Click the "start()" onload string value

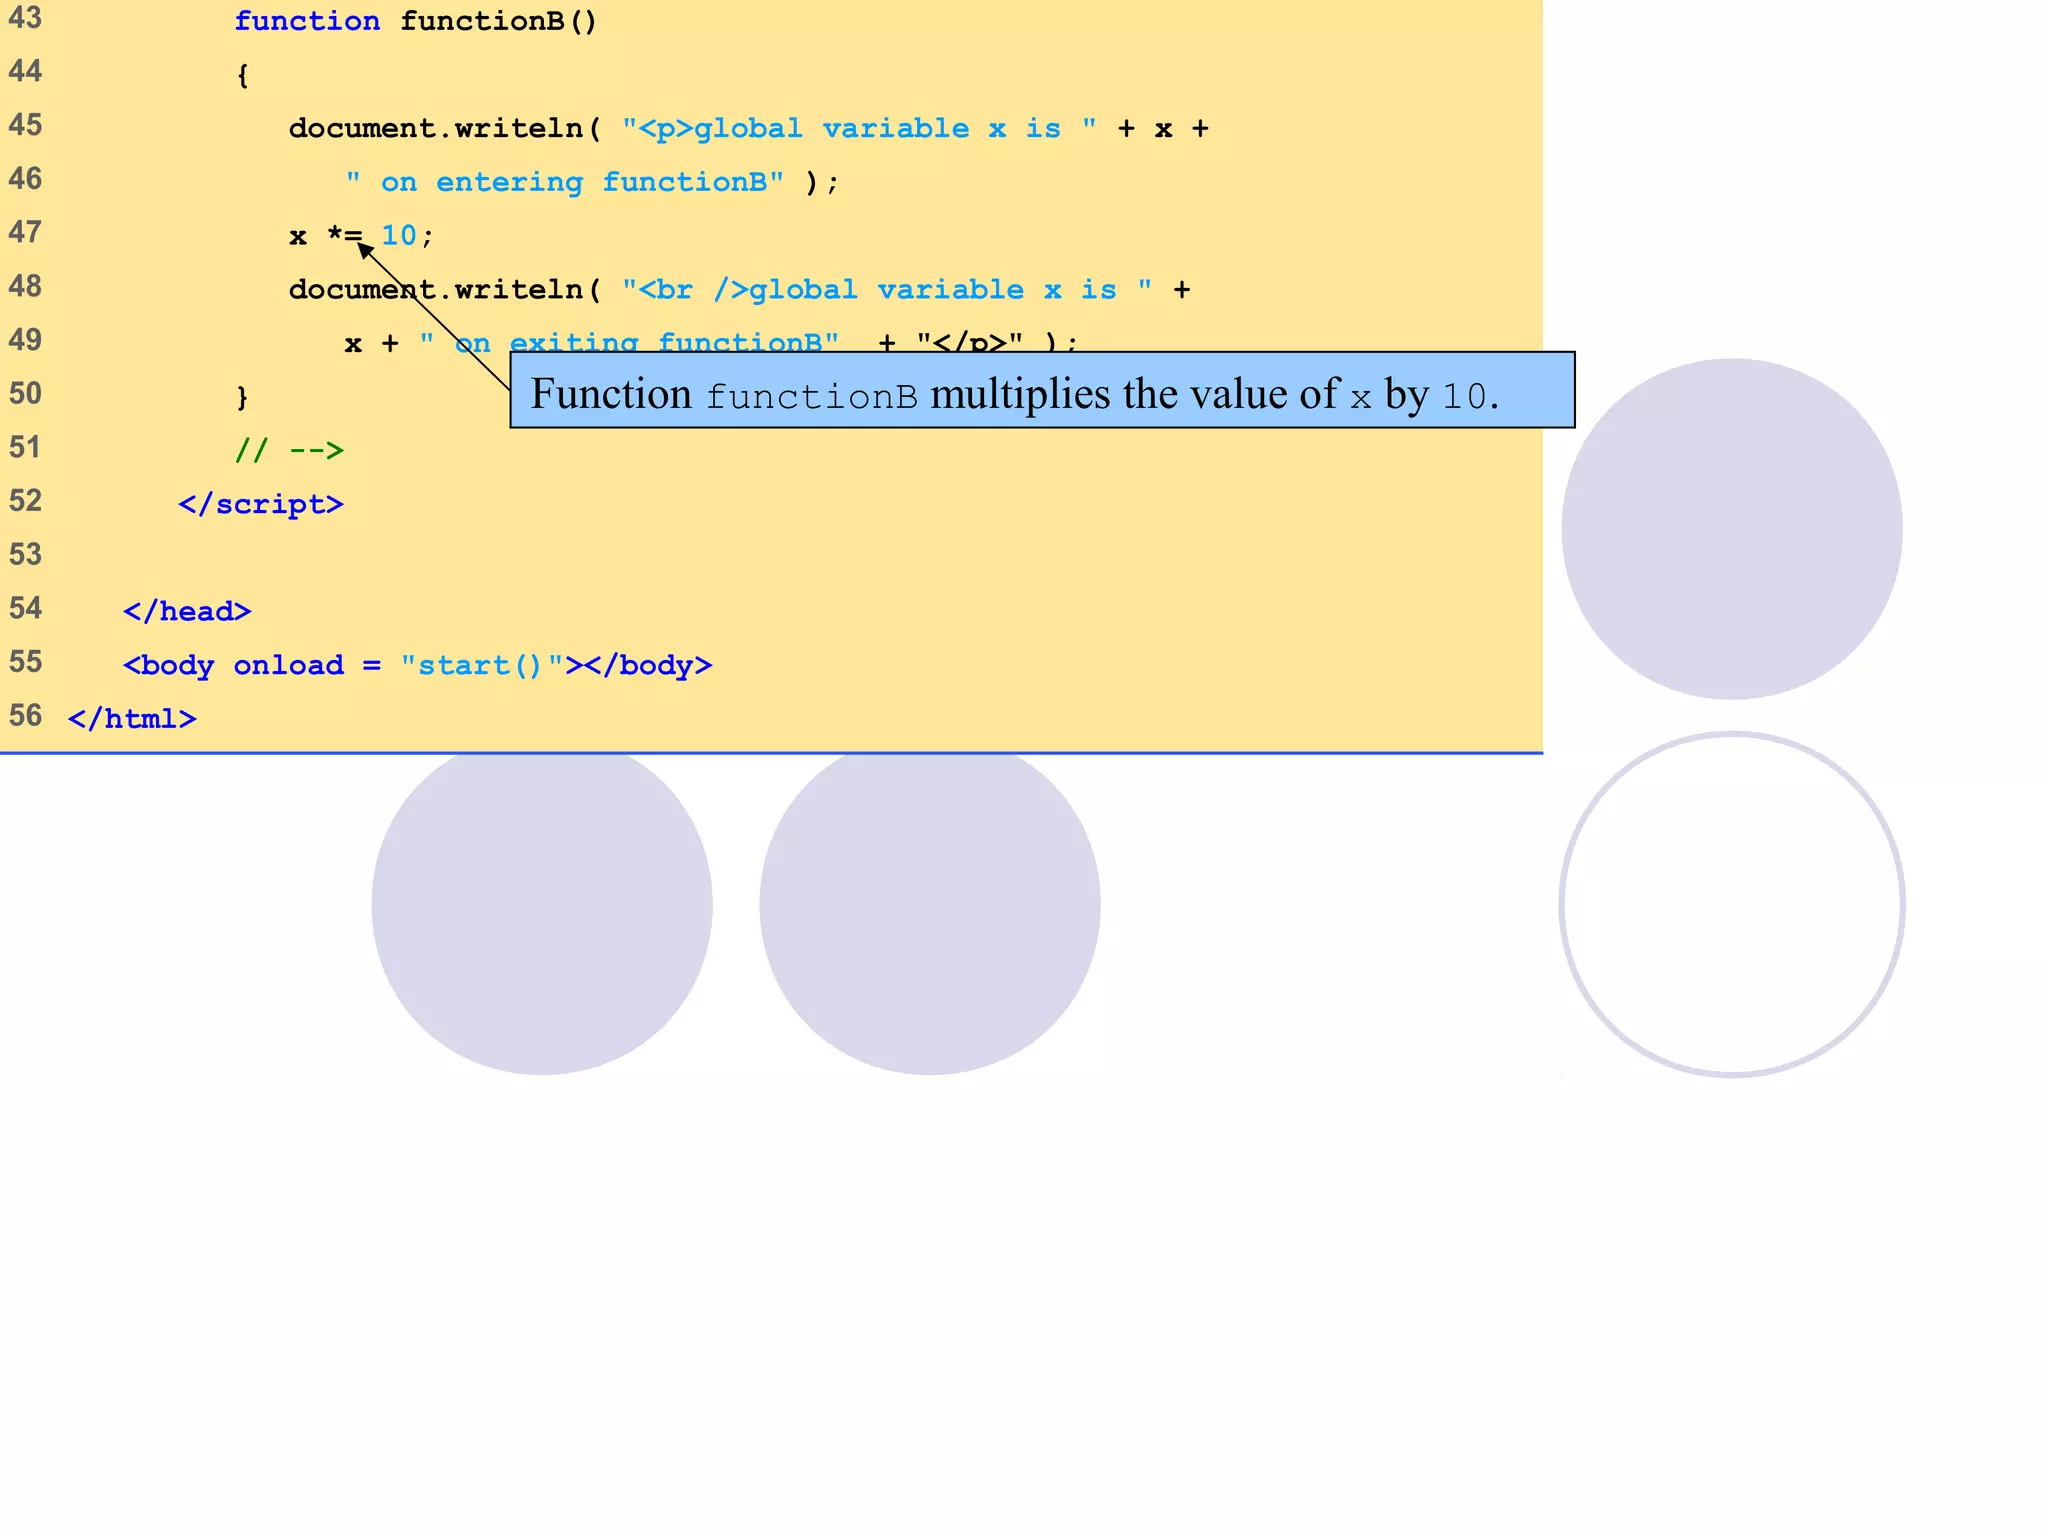pyautogui.click(x=482, y=665)
